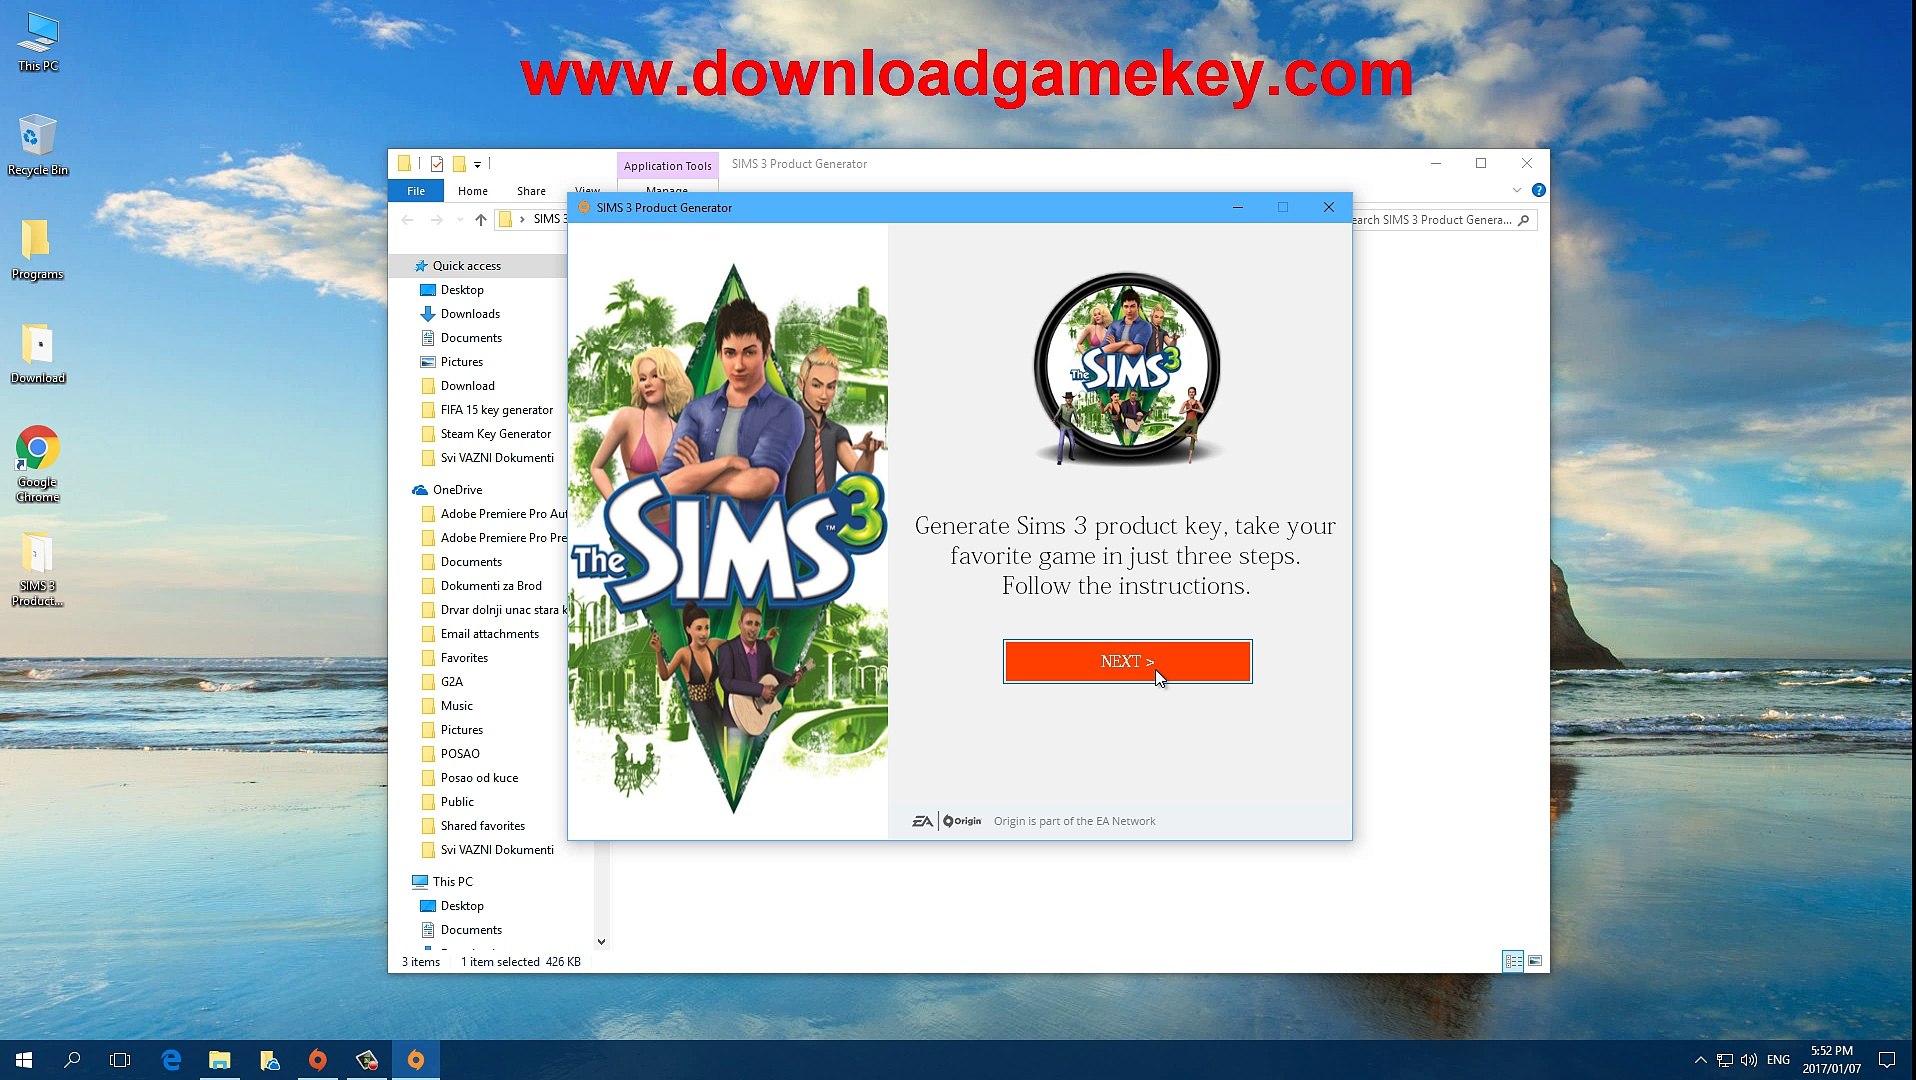Click the NEXT button in the generator
This screenshot has height=1080, width=1916.
tap(1127, 661)
